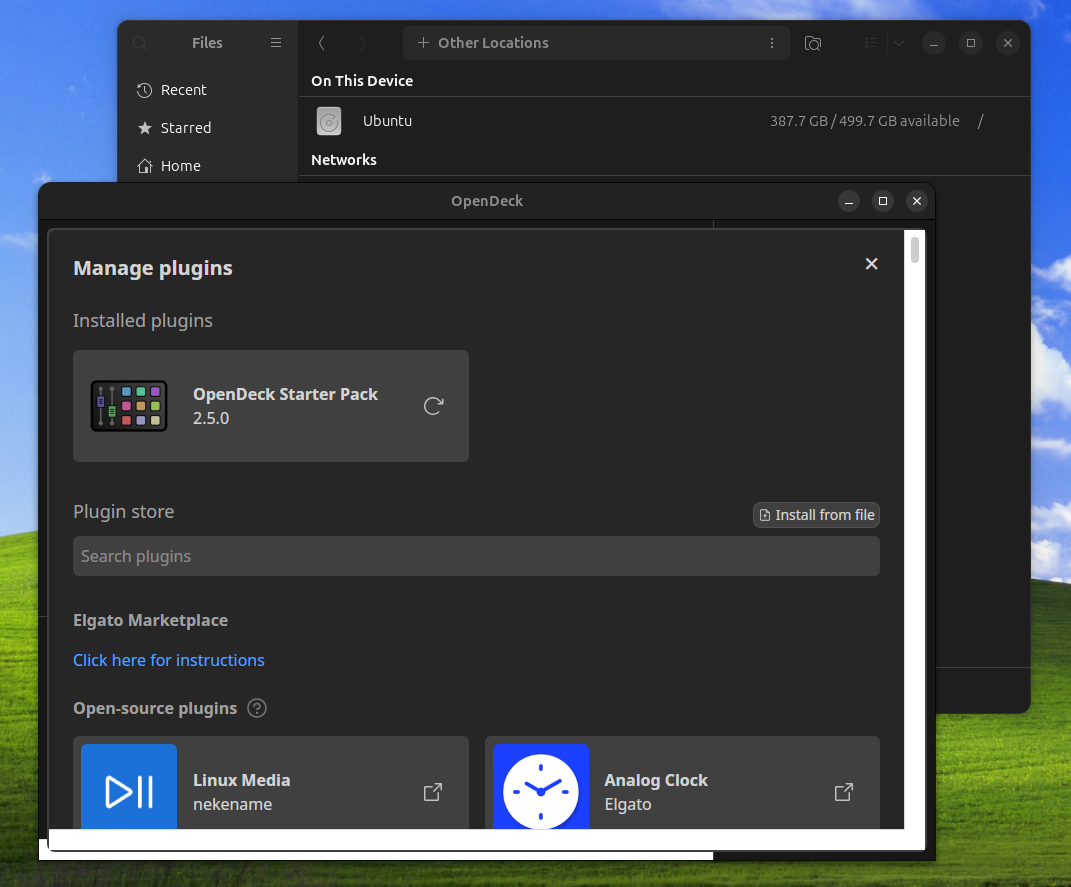The height and width of the screenshot is (887, 1071).
Task: Click the Linux Media plugin title
Action: [x=242, y=780]
